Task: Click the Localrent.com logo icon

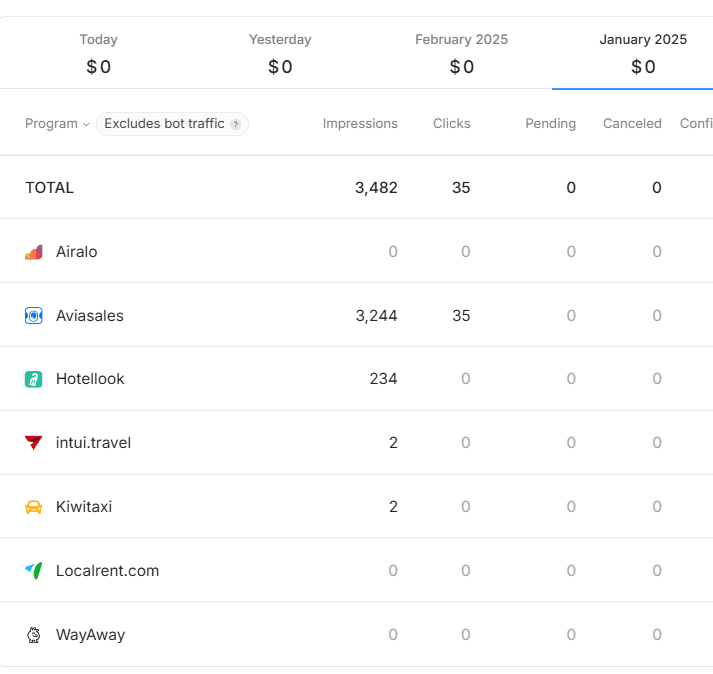Action: (33, 571)
